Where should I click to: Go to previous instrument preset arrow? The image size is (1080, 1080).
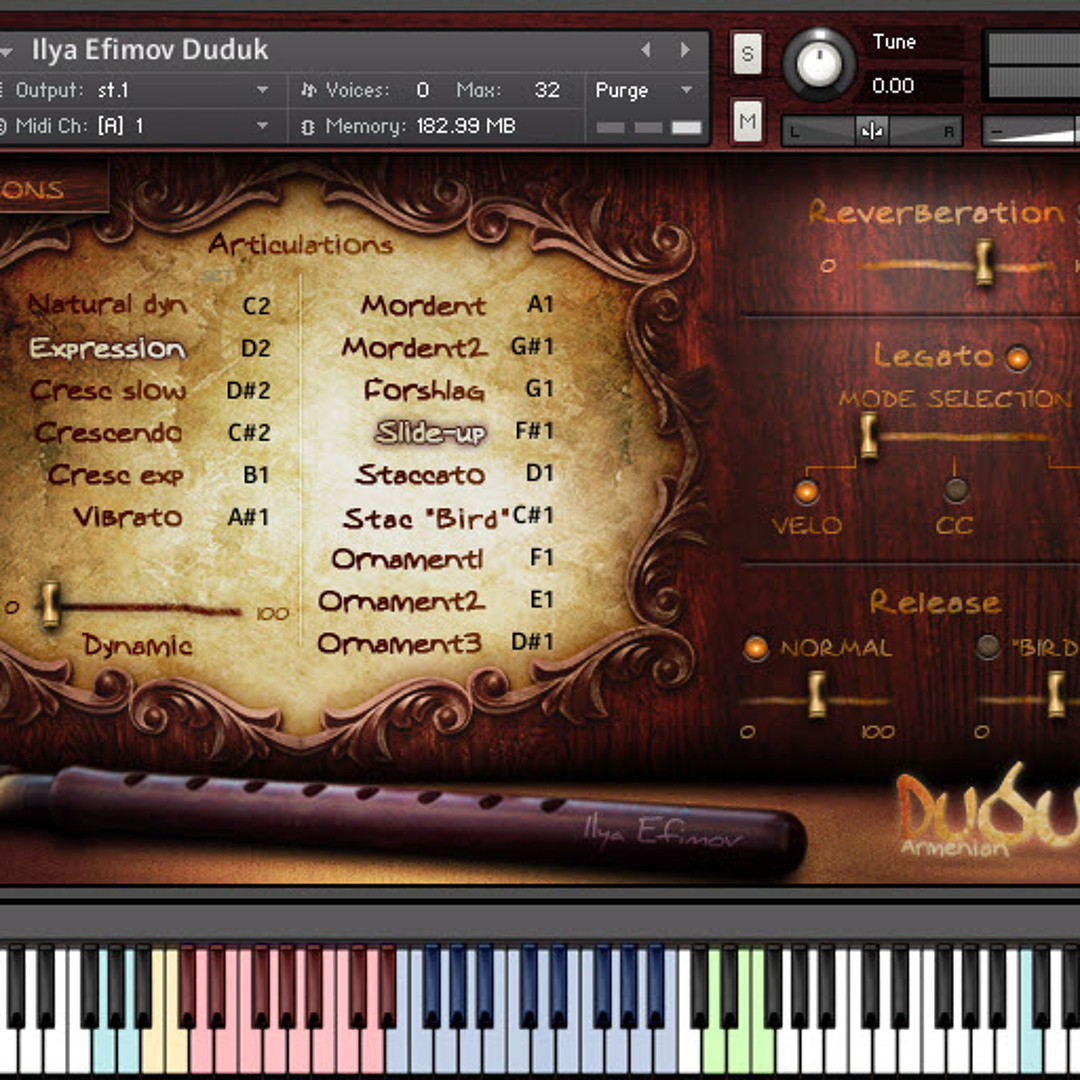coord(646,50)
